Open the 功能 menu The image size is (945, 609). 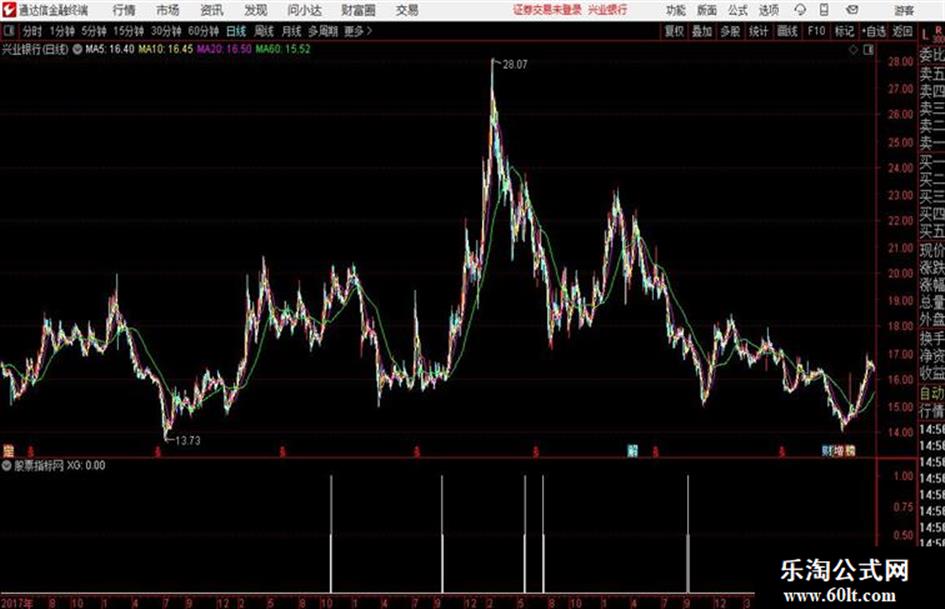(676, 10)
